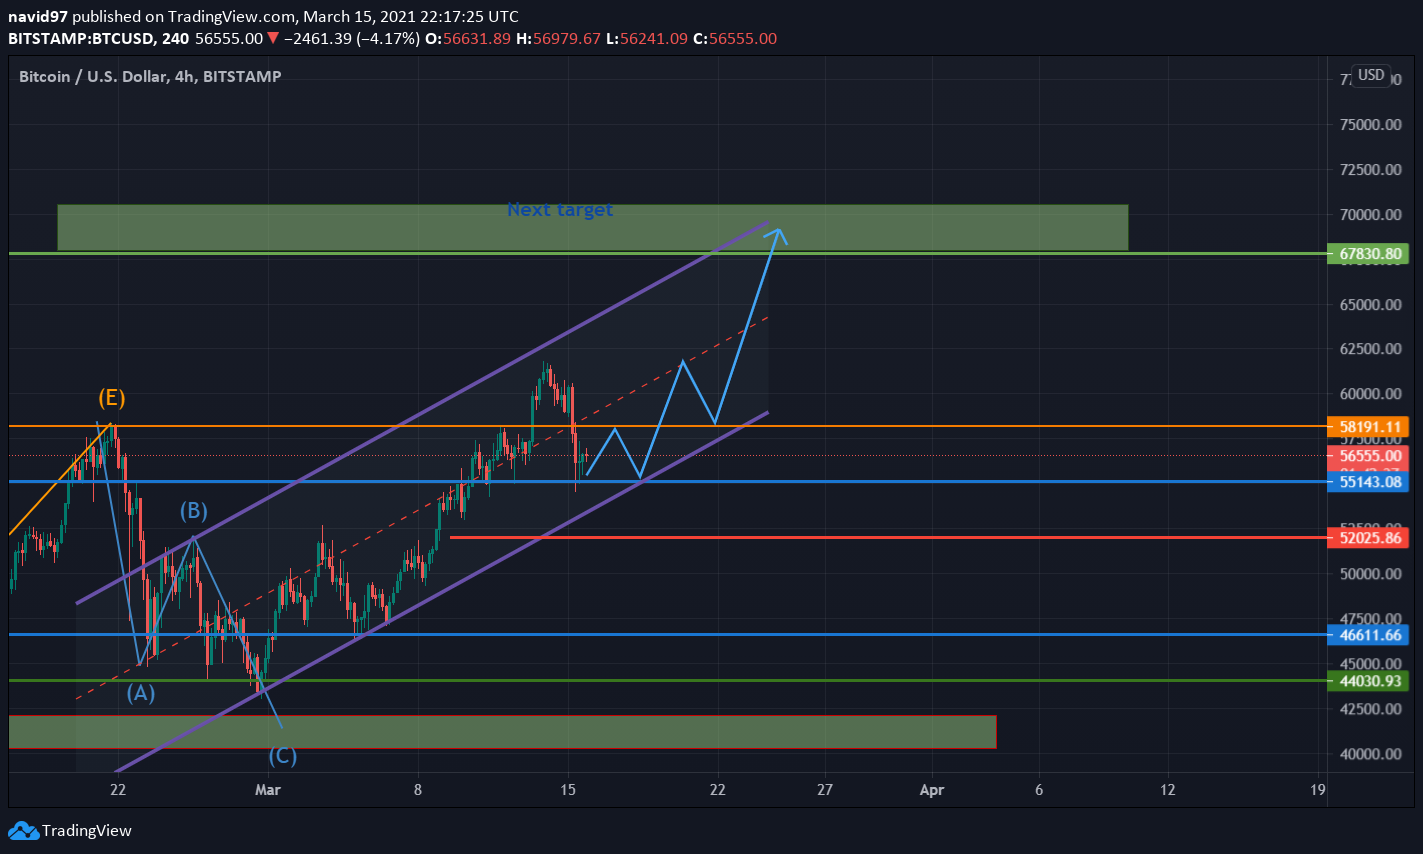This screenshot has height=854, width=1423.
Task: Click the (B) wave label
Action: pyautogui.click(x=194, y=511)
